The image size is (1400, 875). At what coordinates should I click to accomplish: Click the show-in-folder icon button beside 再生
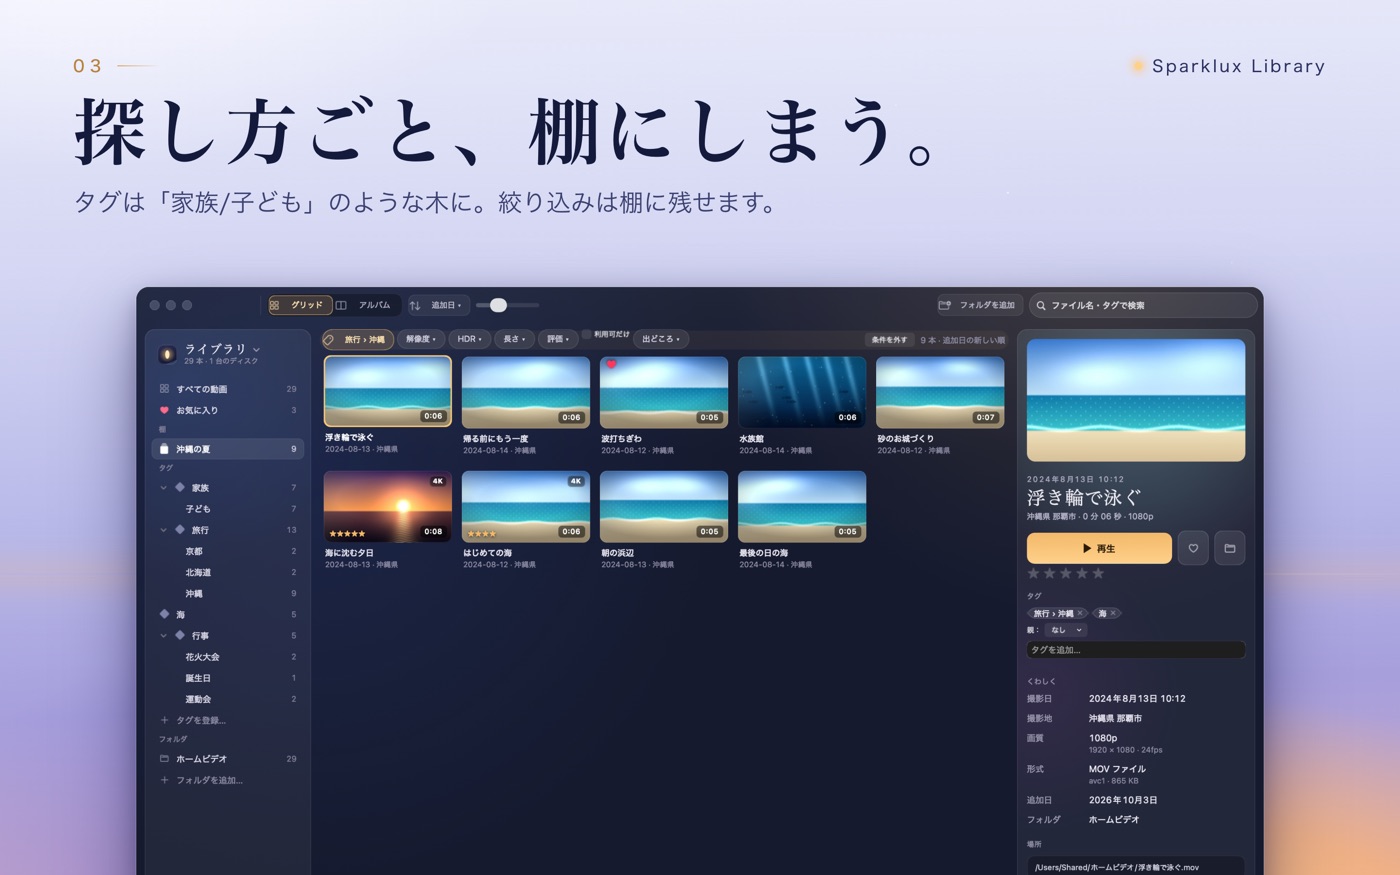(1230, 548)
